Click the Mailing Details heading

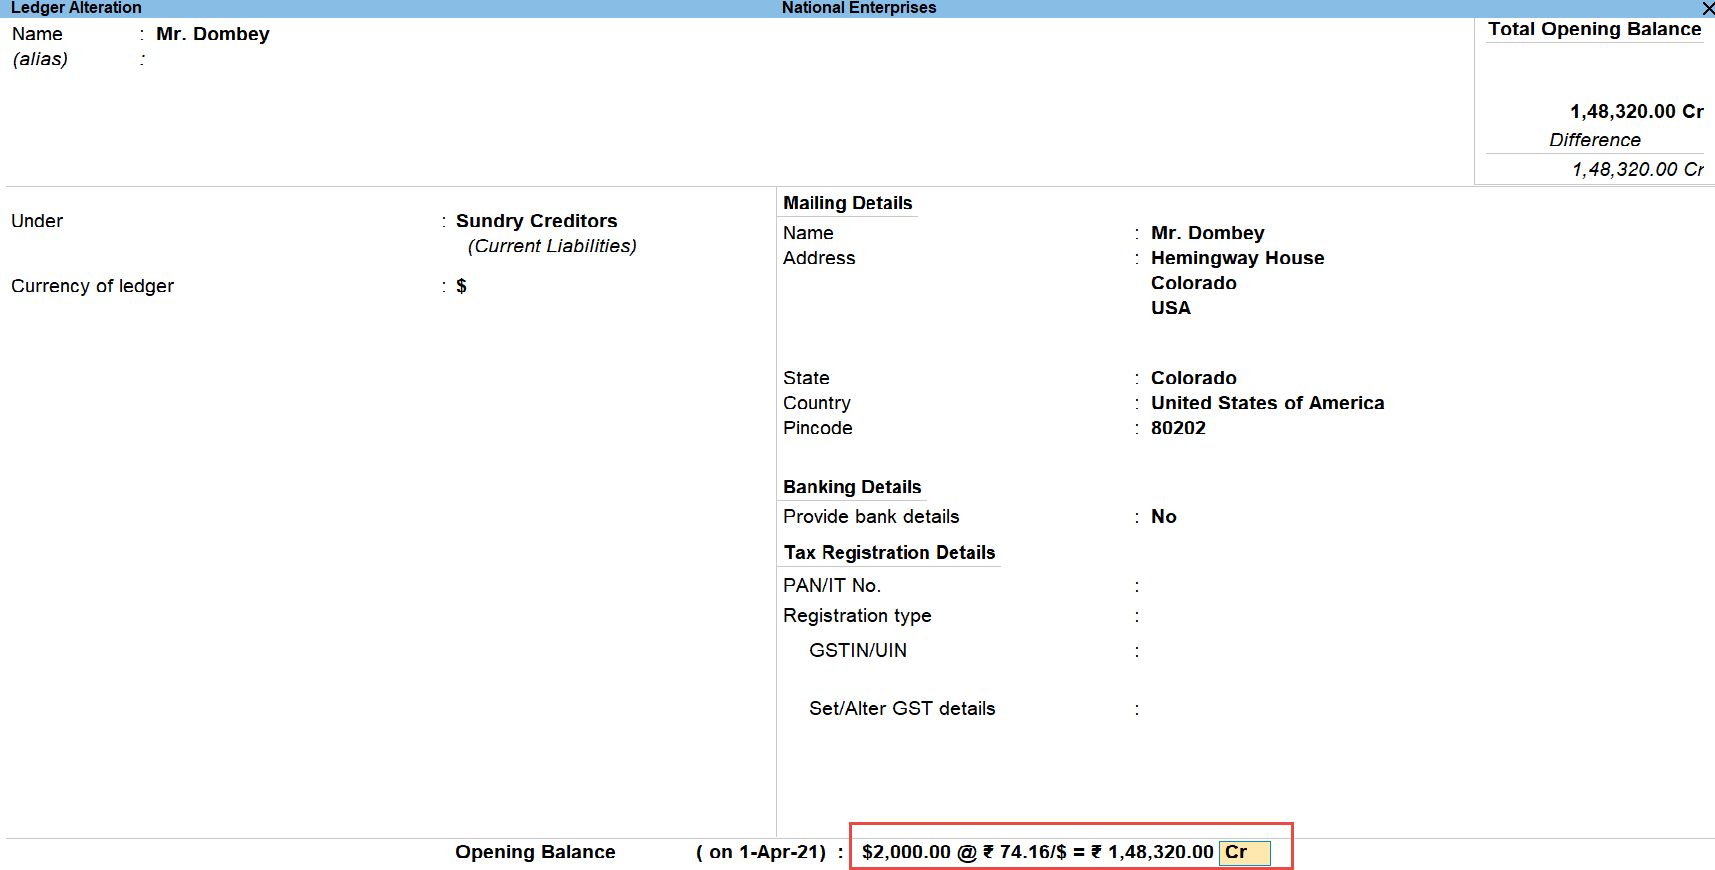click(x=847, y=203)
